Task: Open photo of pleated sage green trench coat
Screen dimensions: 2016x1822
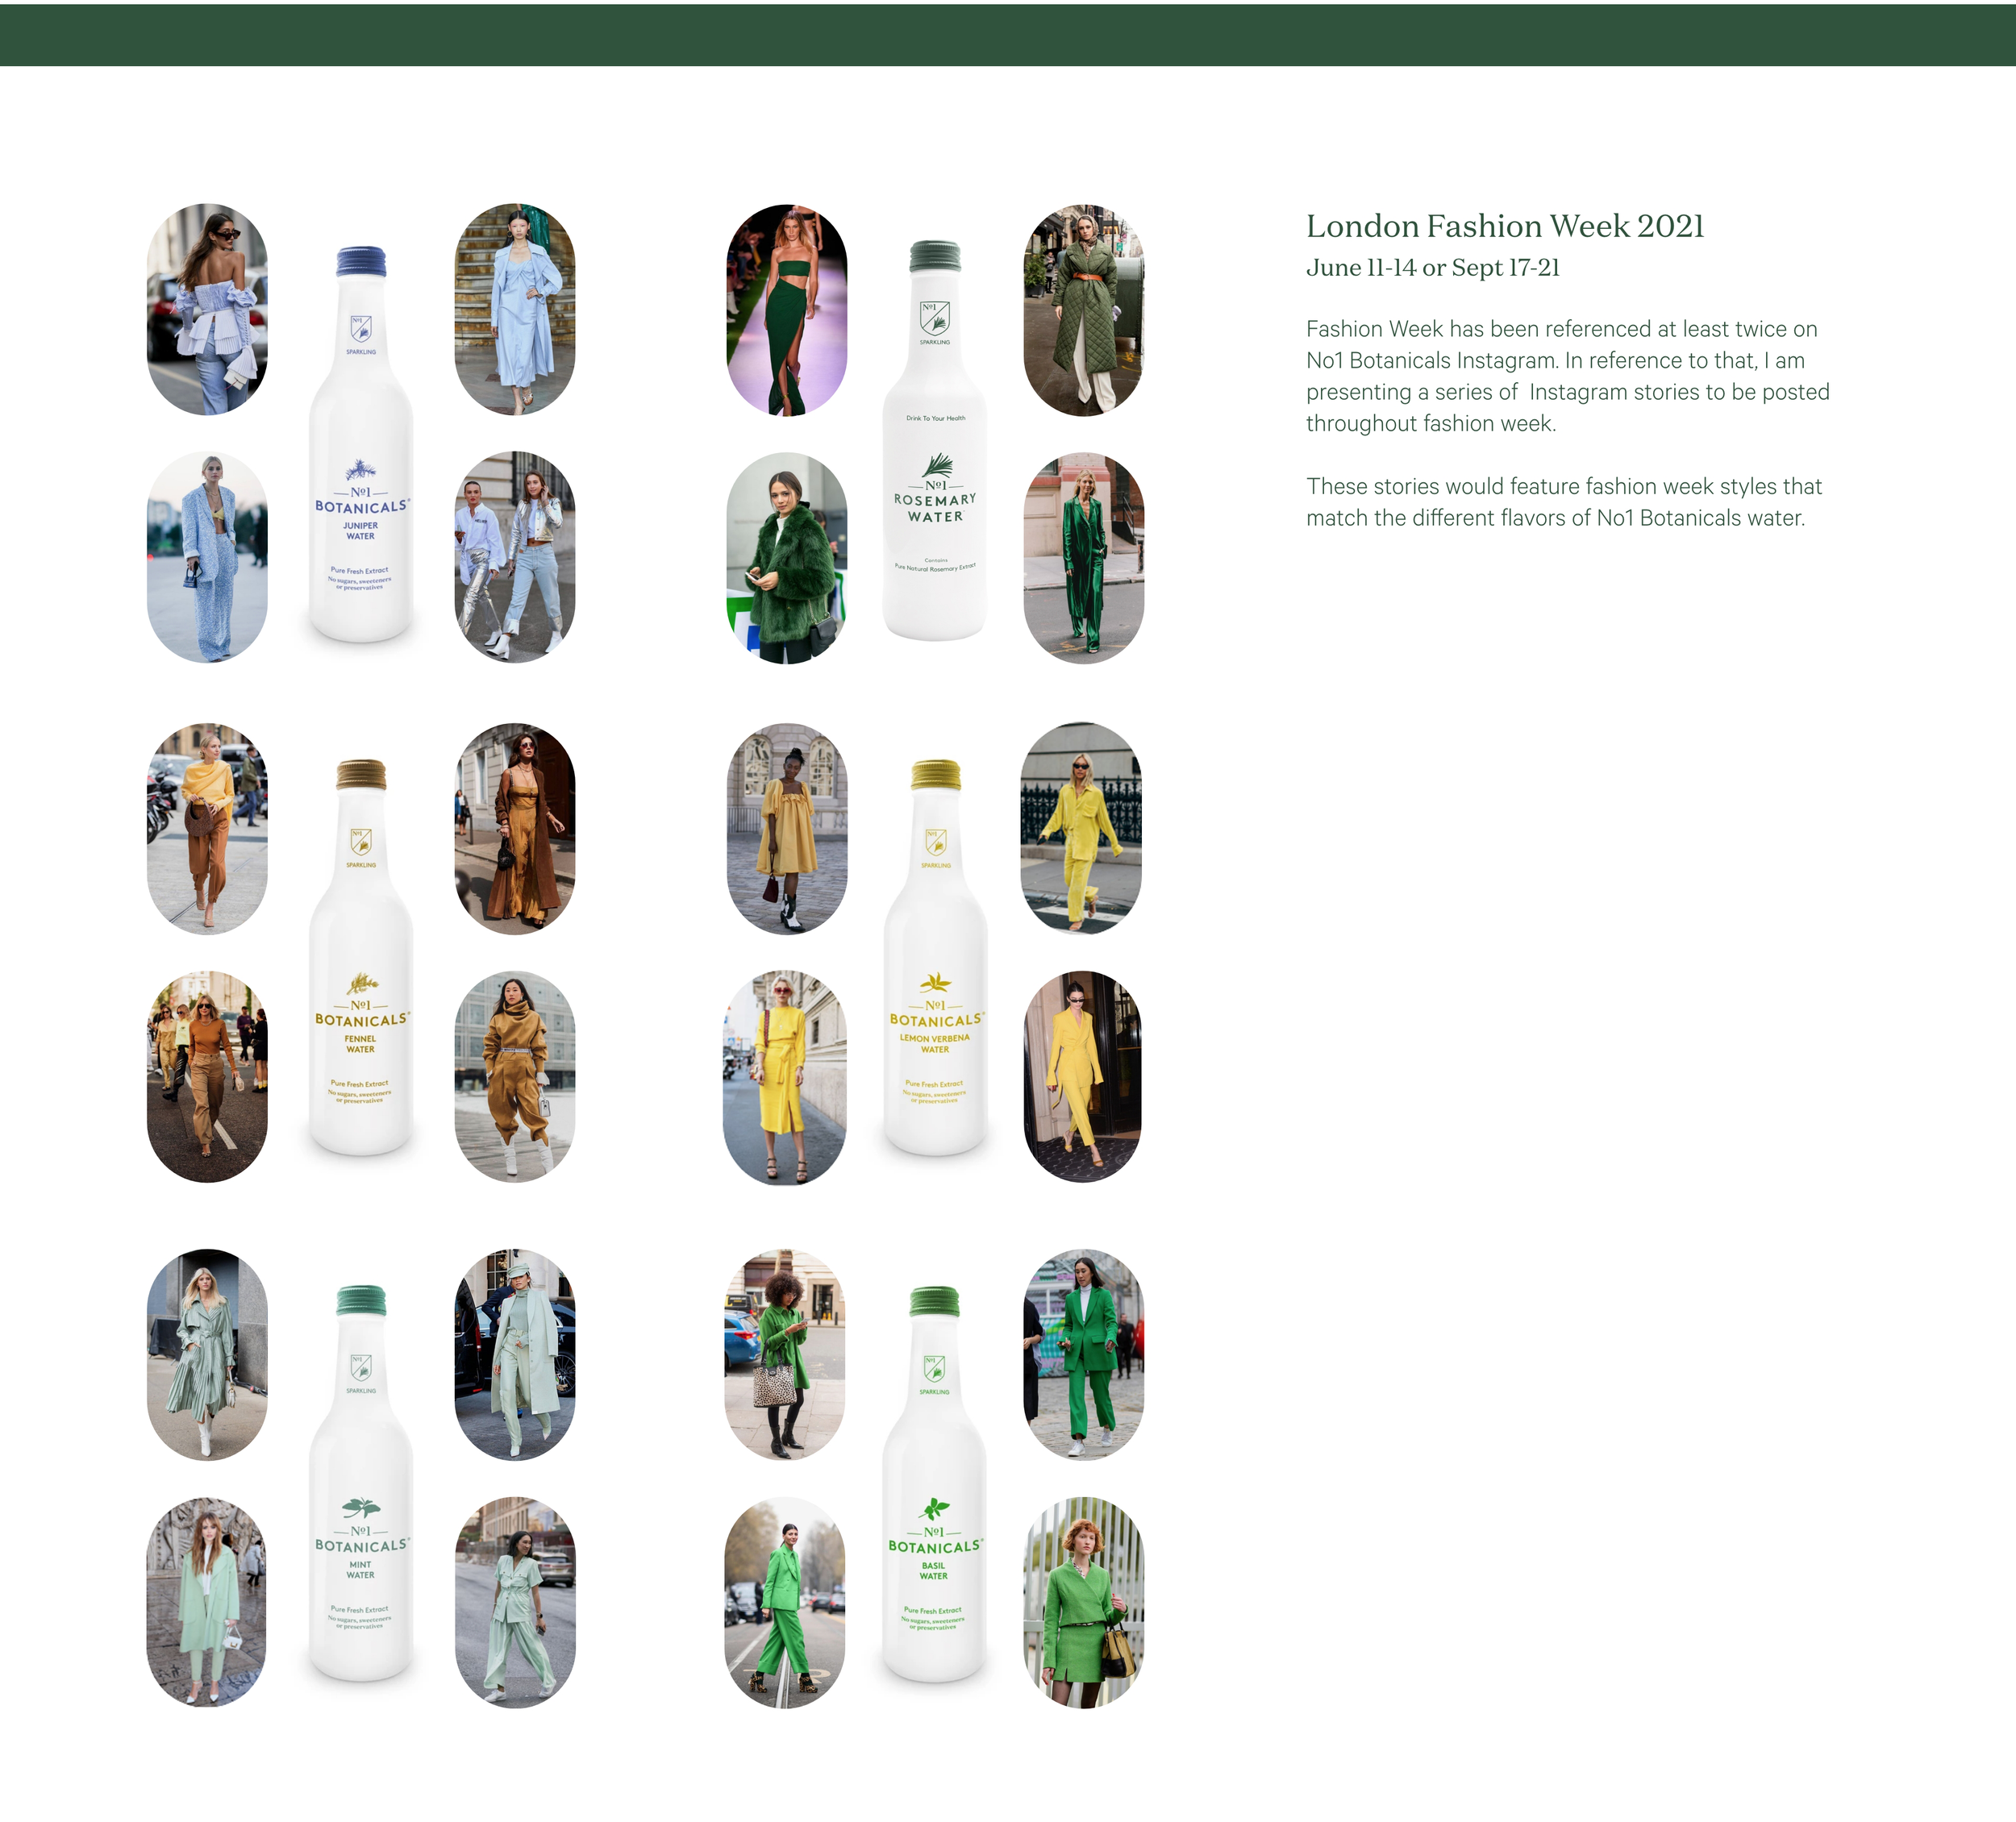Action: pyautogui.click(x=207, y=1354)
